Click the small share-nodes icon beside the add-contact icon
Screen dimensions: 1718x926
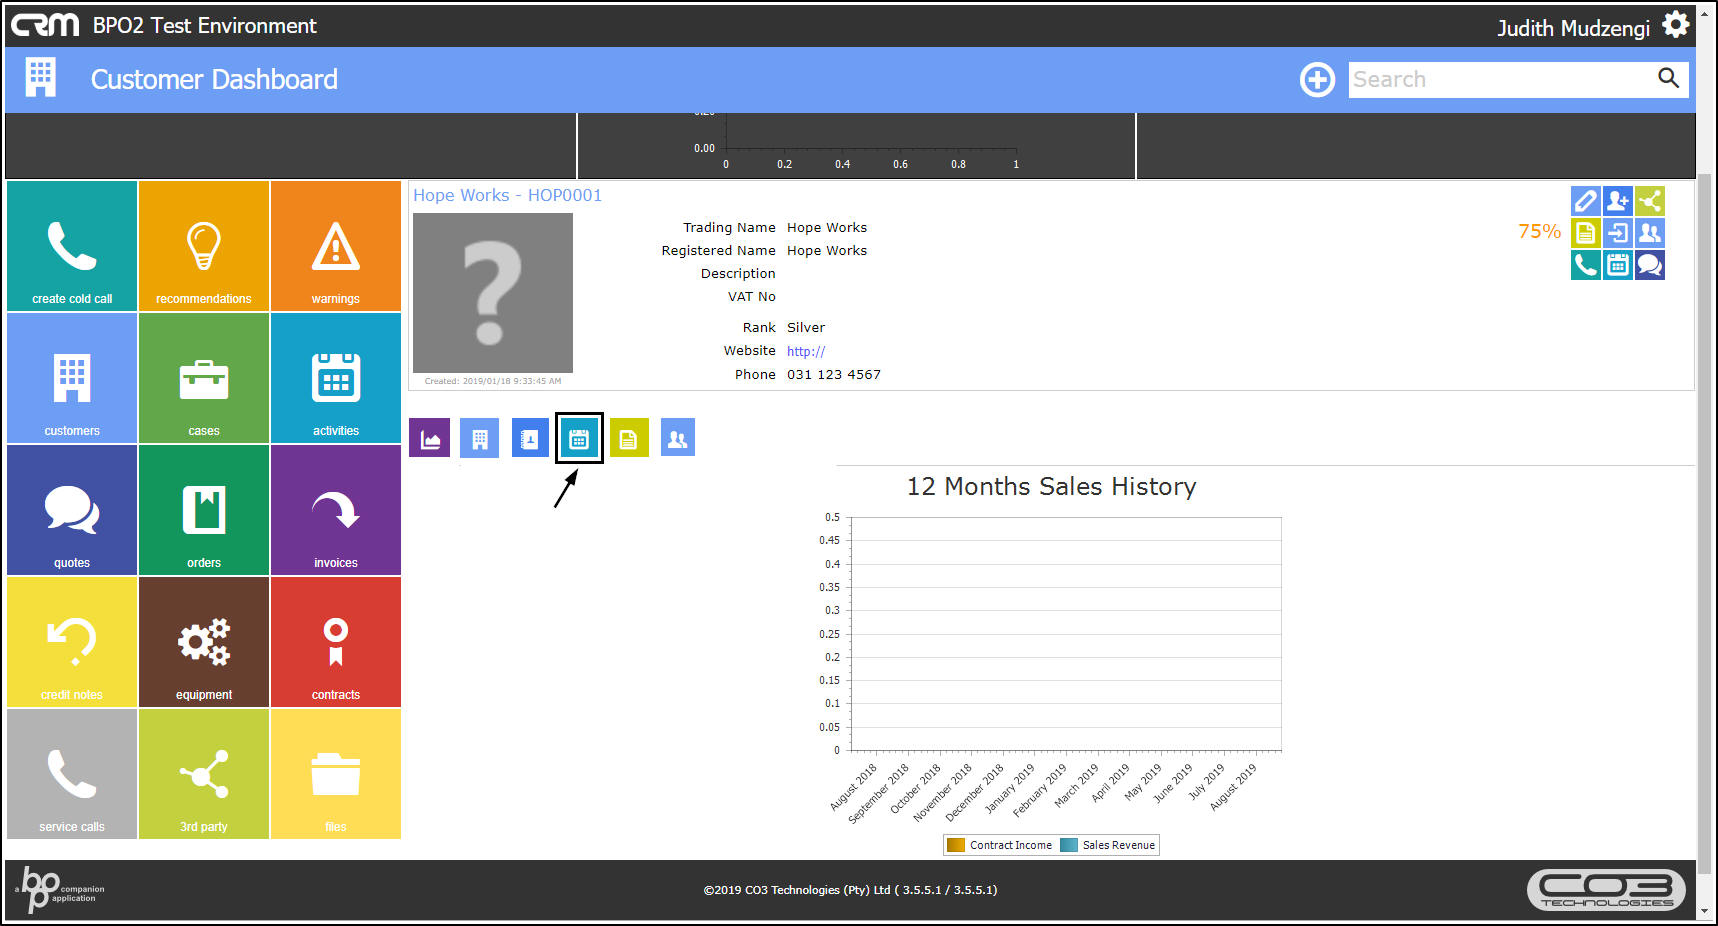pos(1650,201)
